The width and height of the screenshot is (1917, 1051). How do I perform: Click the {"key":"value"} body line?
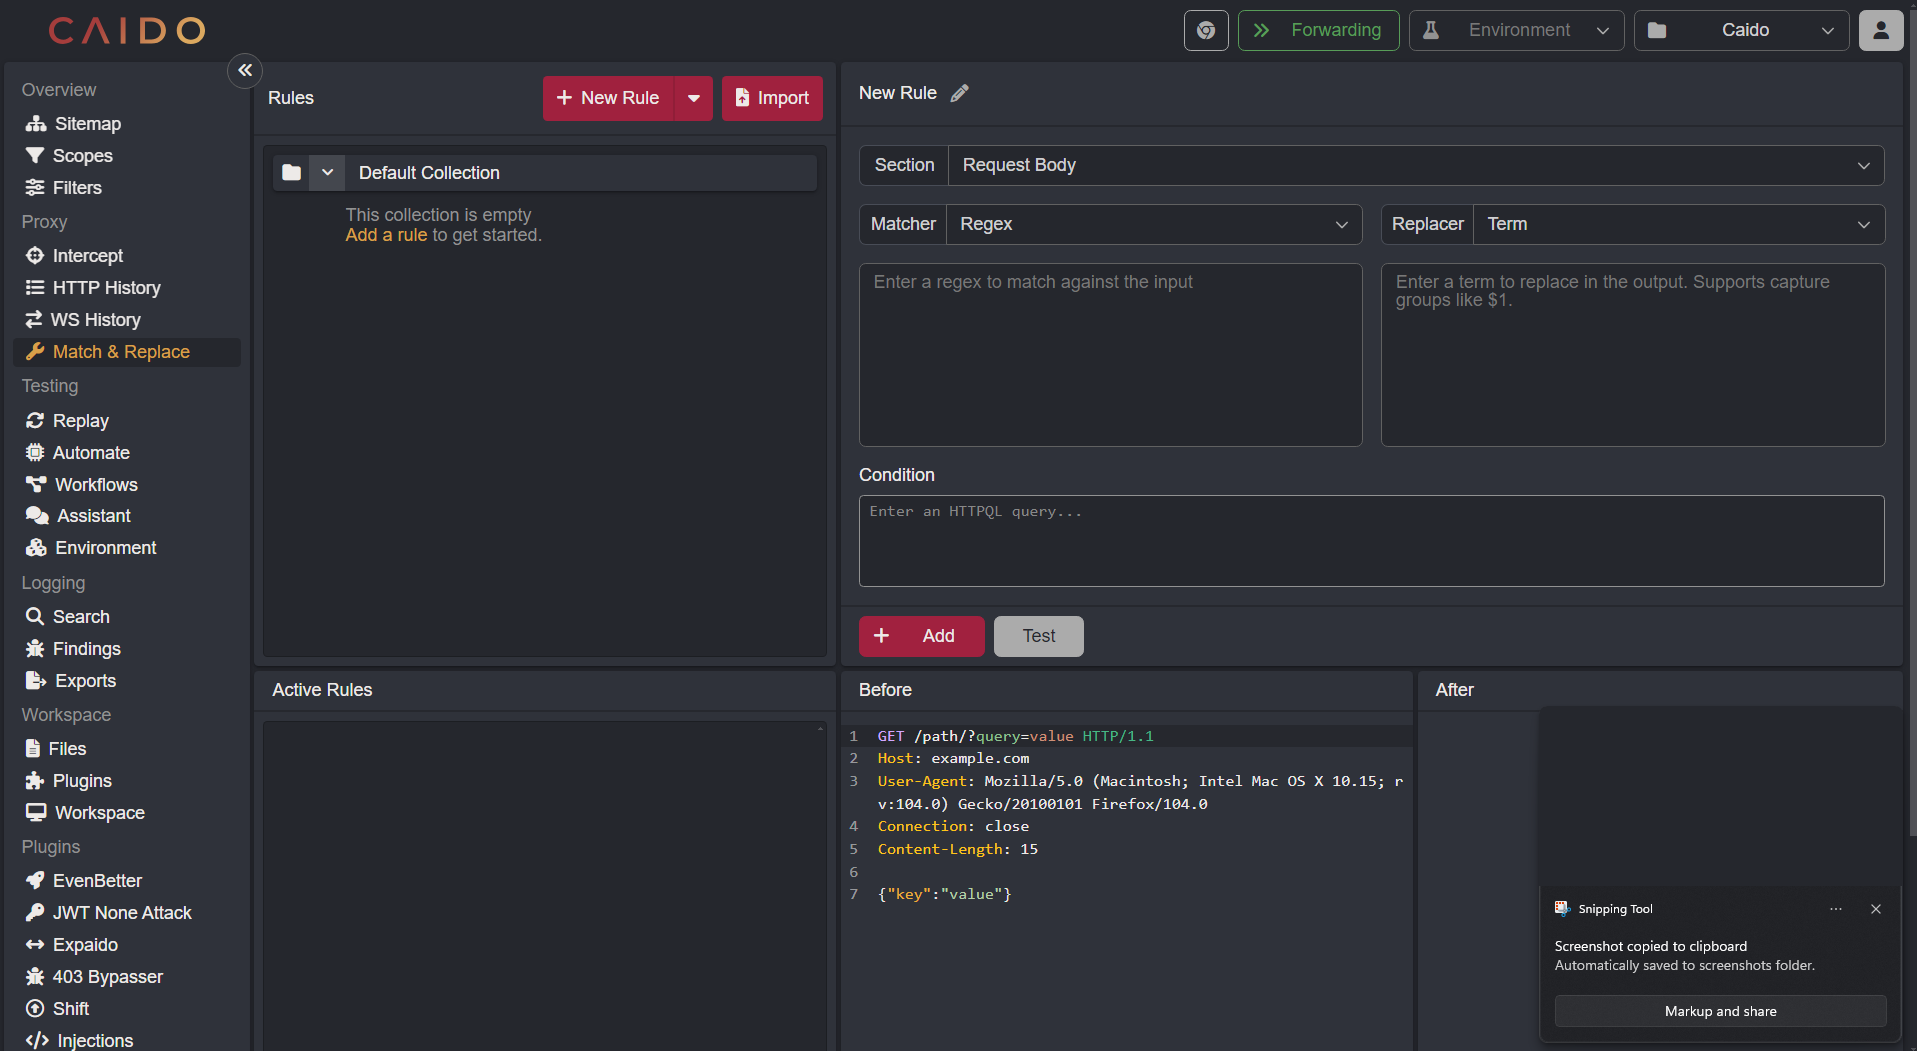pyautogui.click(x=945, y=894)
